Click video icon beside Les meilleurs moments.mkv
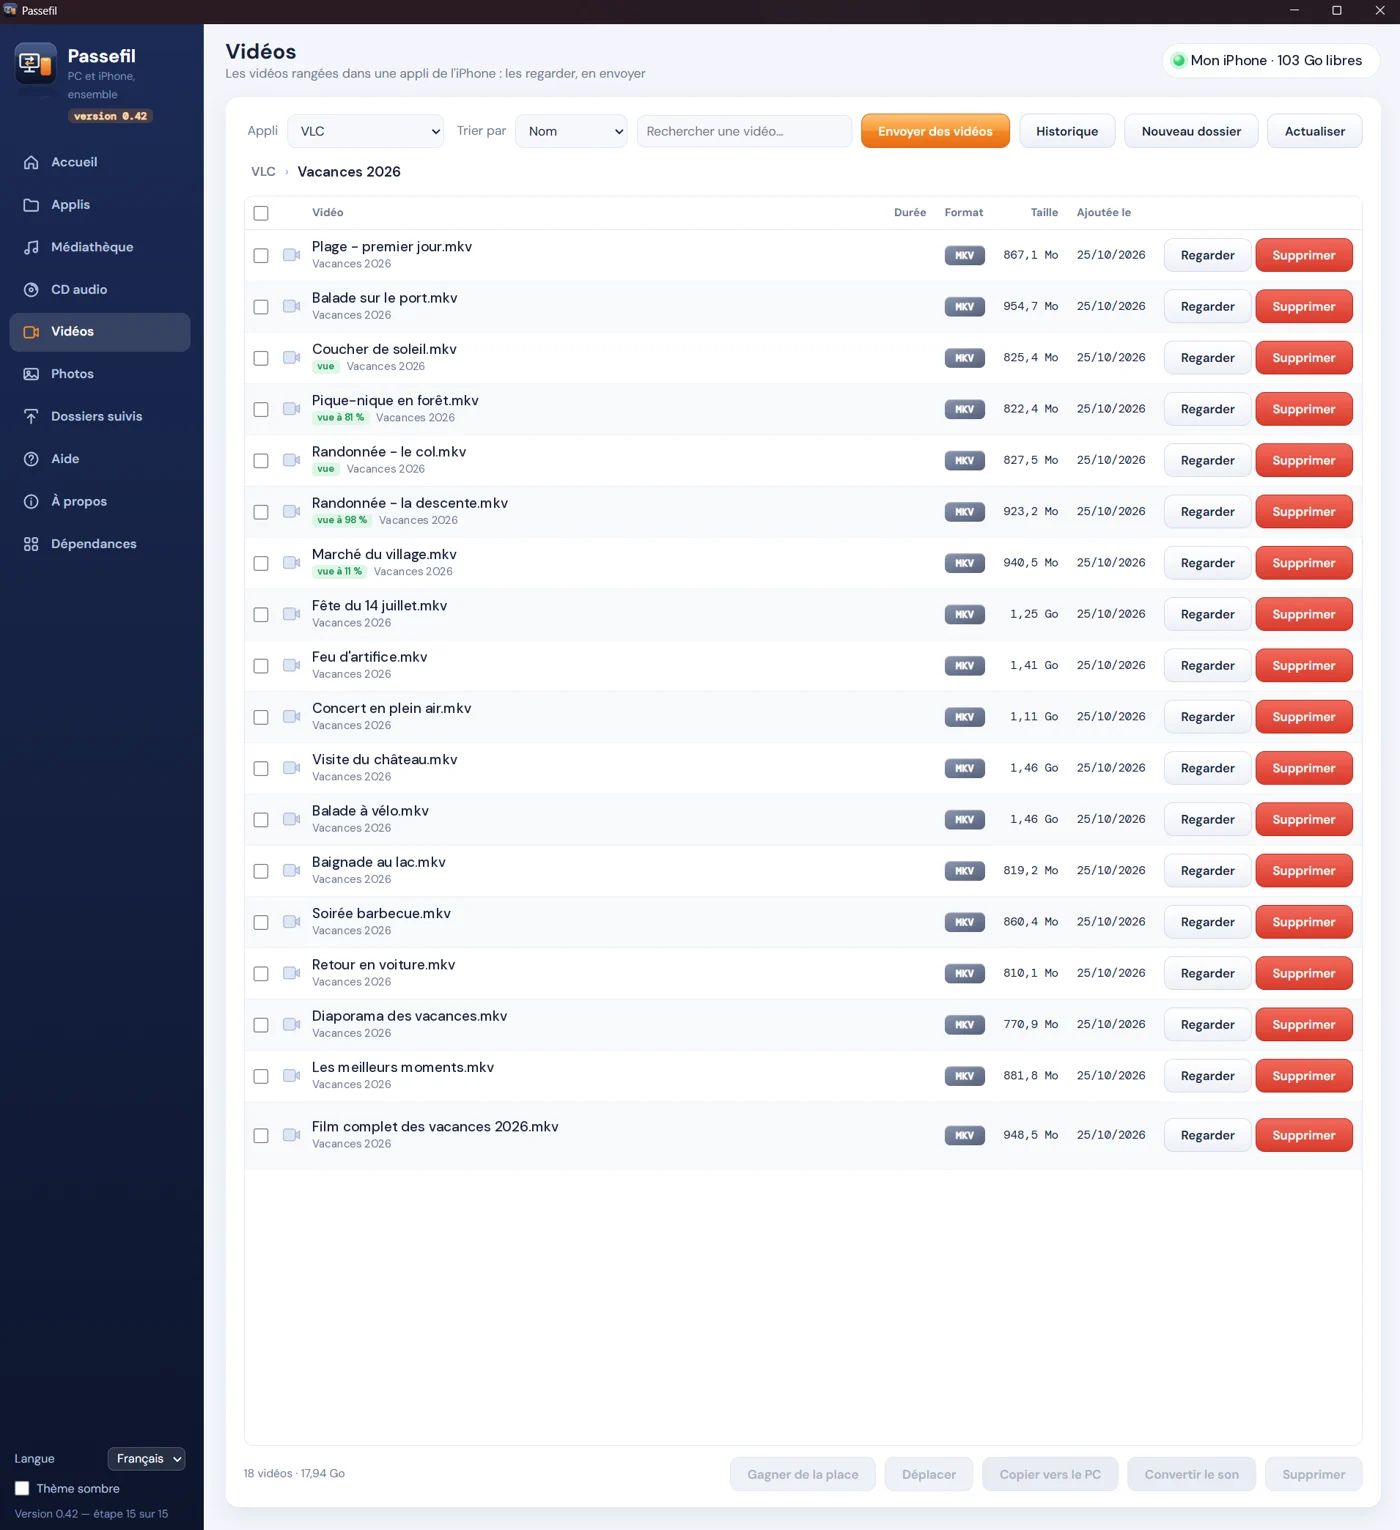Screen dimensions: 1400x1530 pos(291,1076)
